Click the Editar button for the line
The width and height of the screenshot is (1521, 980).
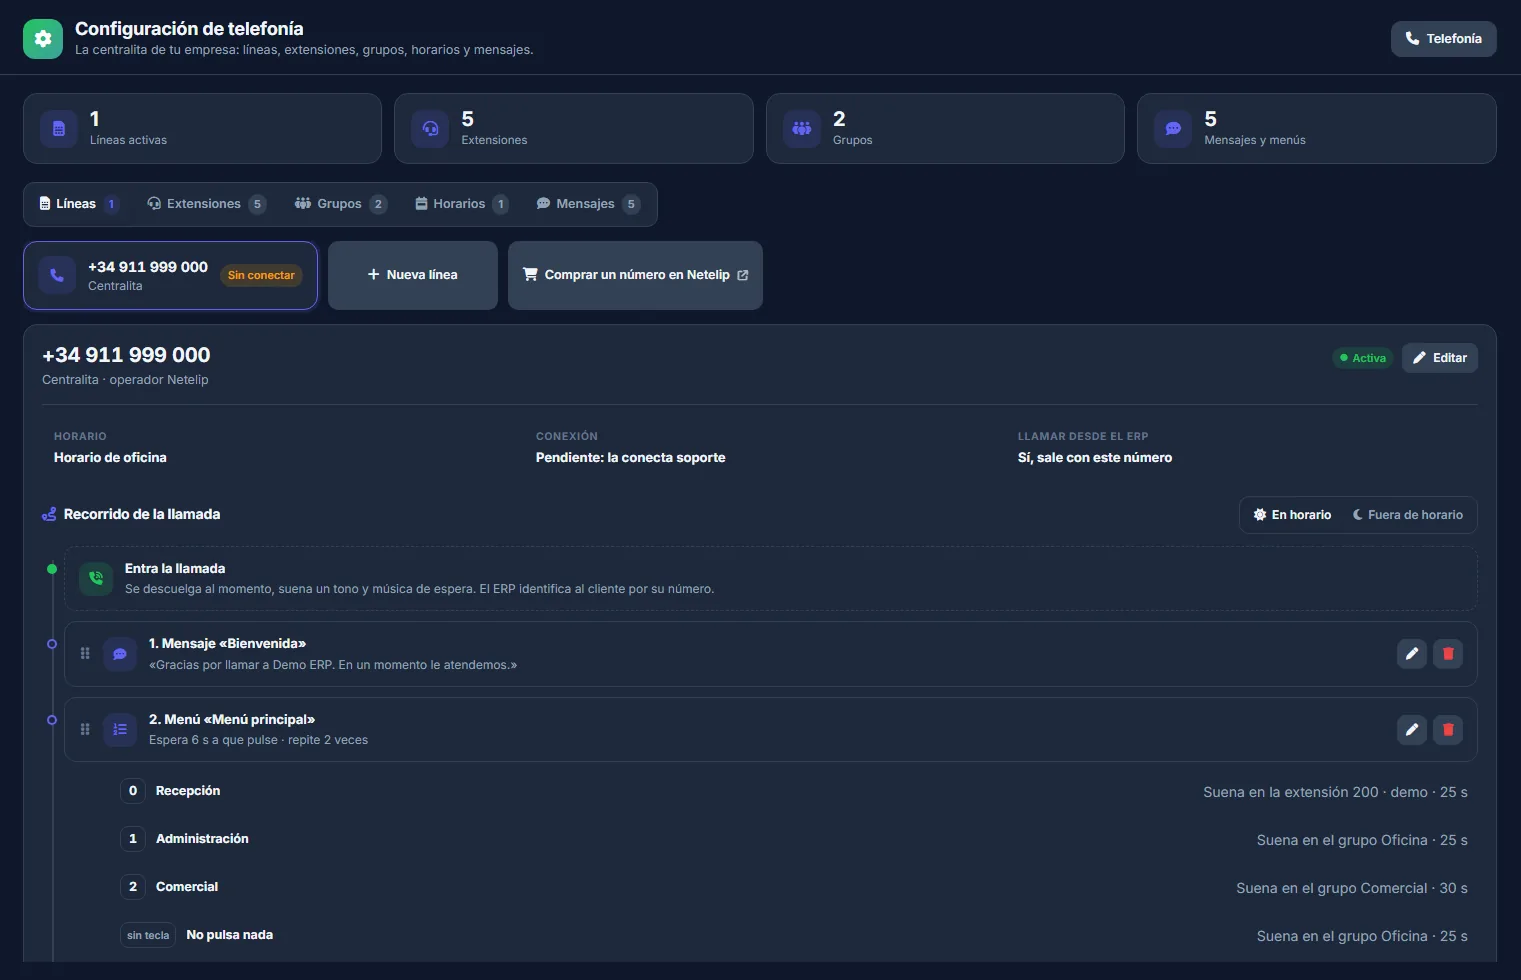pos(1440,358)
